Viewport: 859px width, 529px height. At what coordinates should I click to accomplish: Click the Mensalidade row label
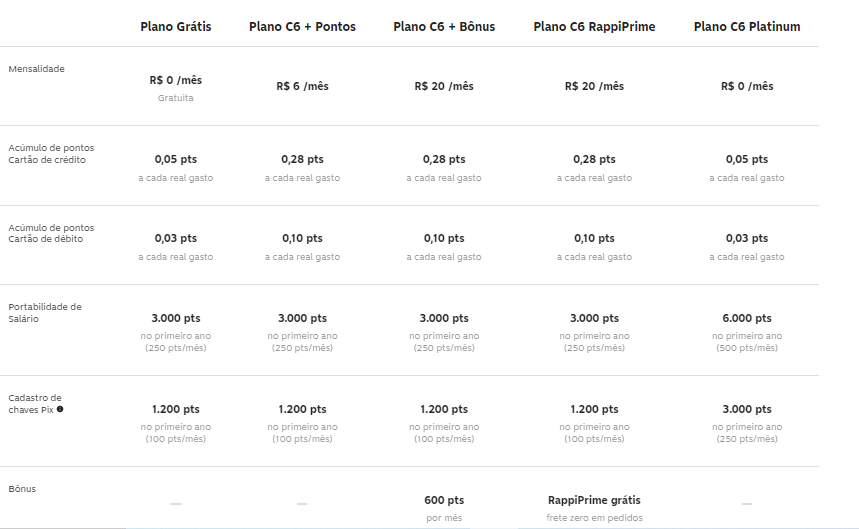tap(37, 69)
